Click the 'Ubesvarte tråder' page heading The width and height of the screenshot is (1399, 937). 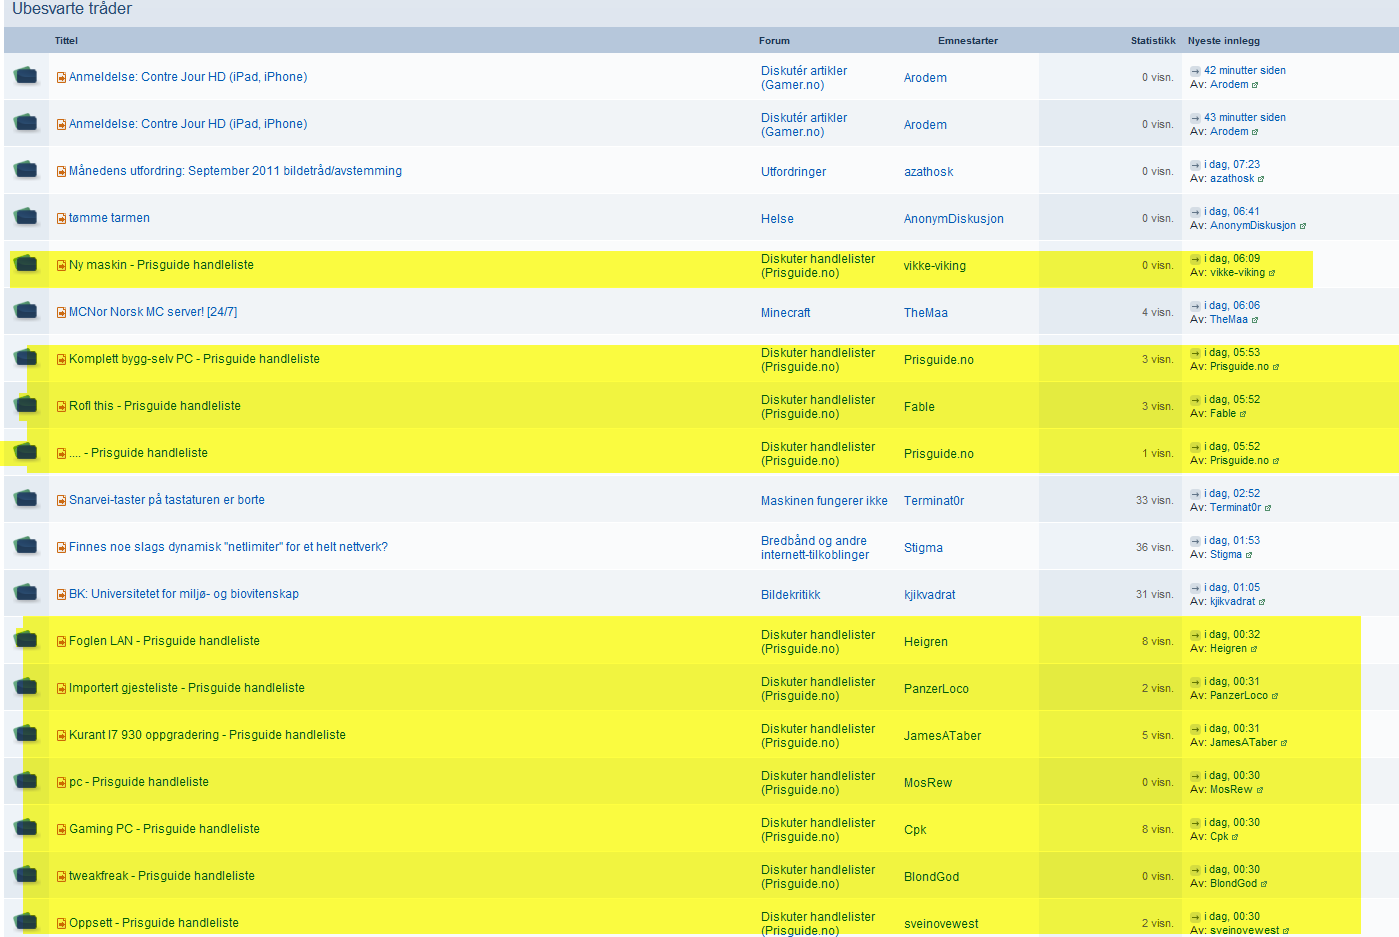pos(72,9)
